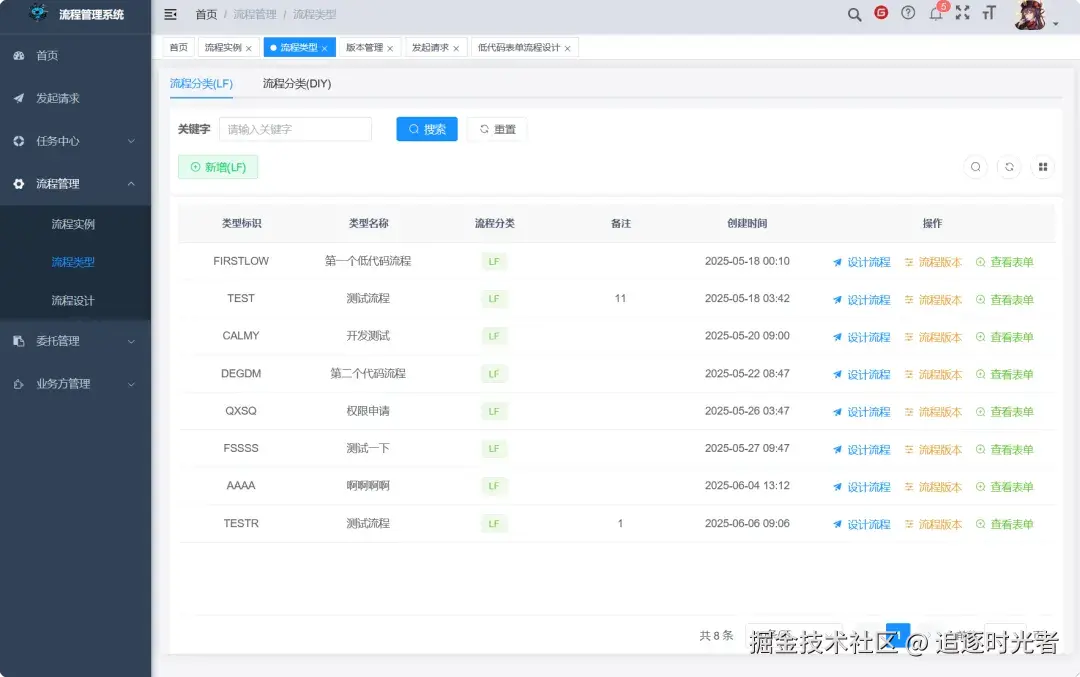Open the 首页 page tab
1080x677 pixels.
point(178,48)
